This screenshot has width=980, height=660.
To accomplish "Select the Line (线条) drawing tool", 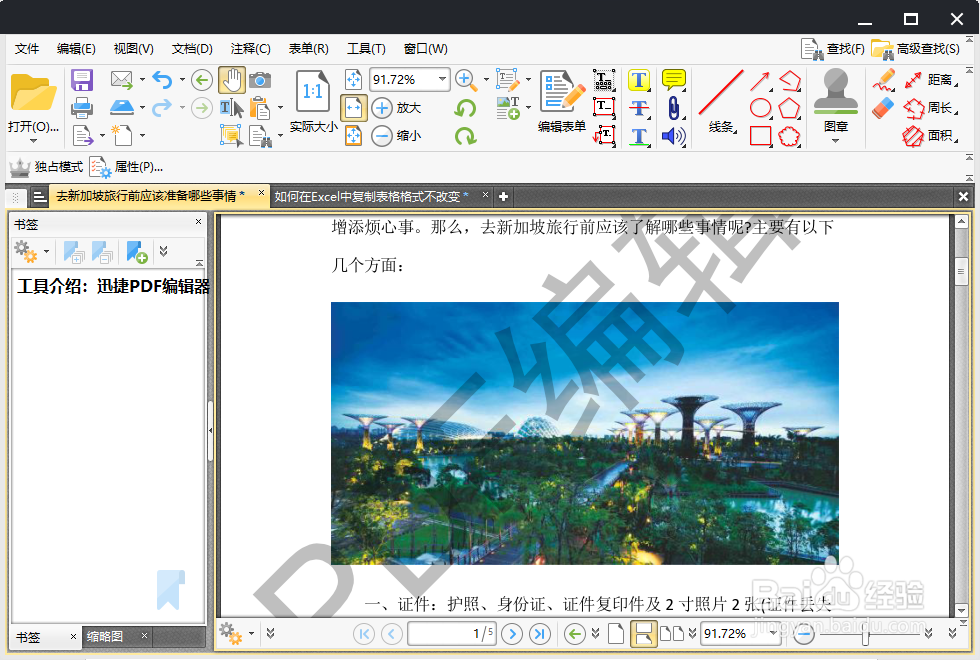I will [x=721, y=101].
